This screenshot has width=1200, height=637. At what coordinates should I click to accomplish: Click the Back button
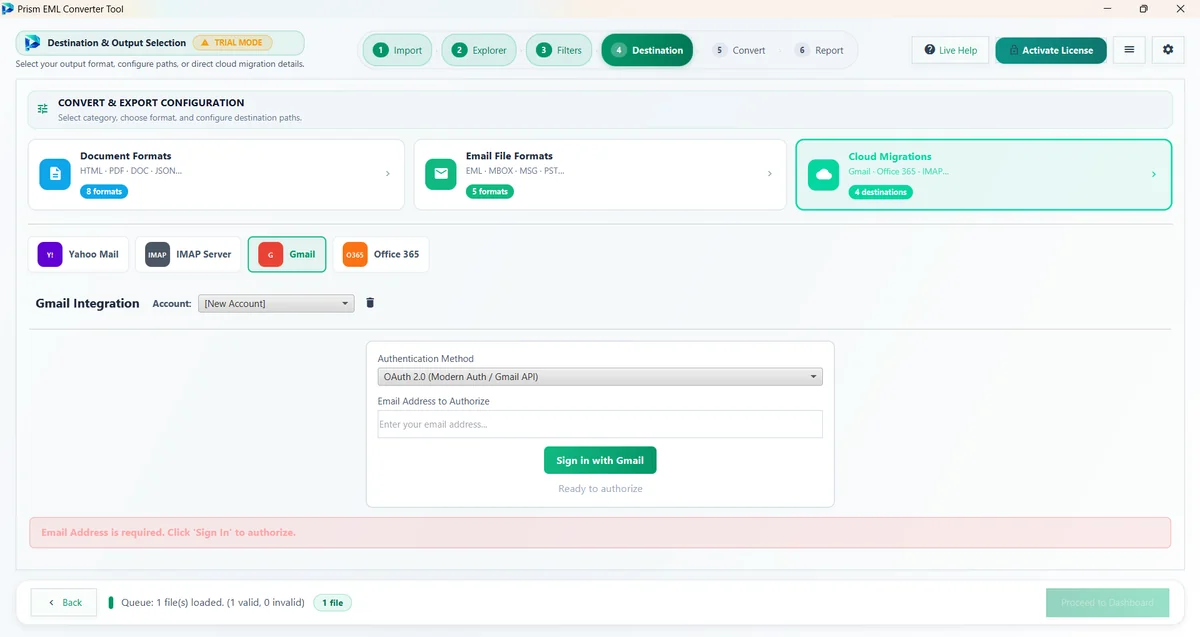[64, 602]
